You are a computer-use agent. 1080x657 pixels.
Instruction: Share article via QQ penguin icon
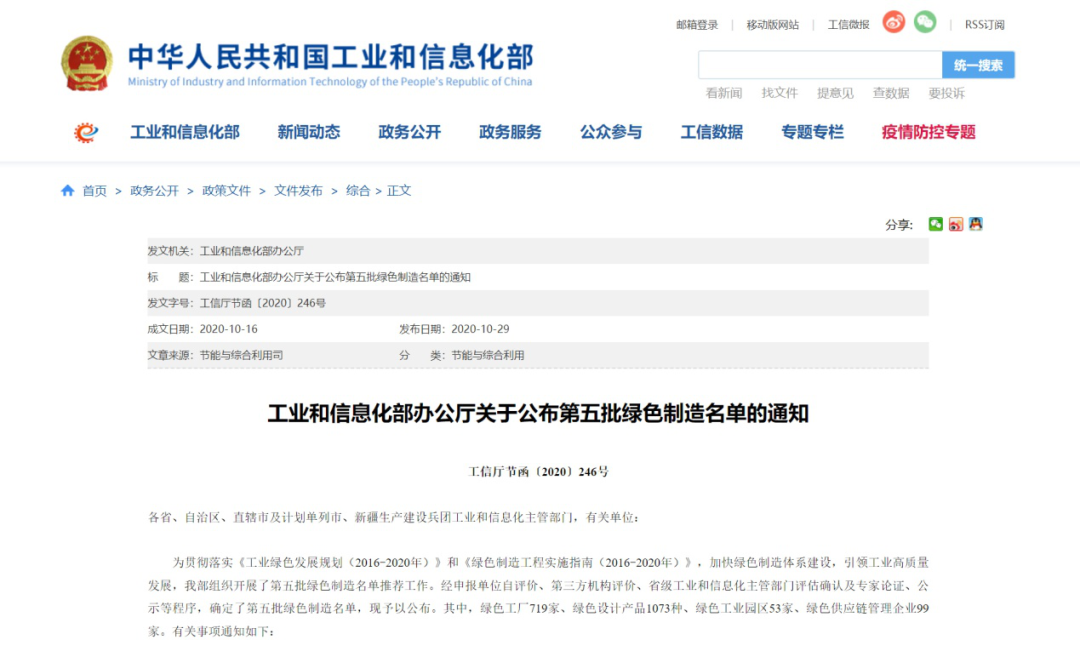[975, 224]
